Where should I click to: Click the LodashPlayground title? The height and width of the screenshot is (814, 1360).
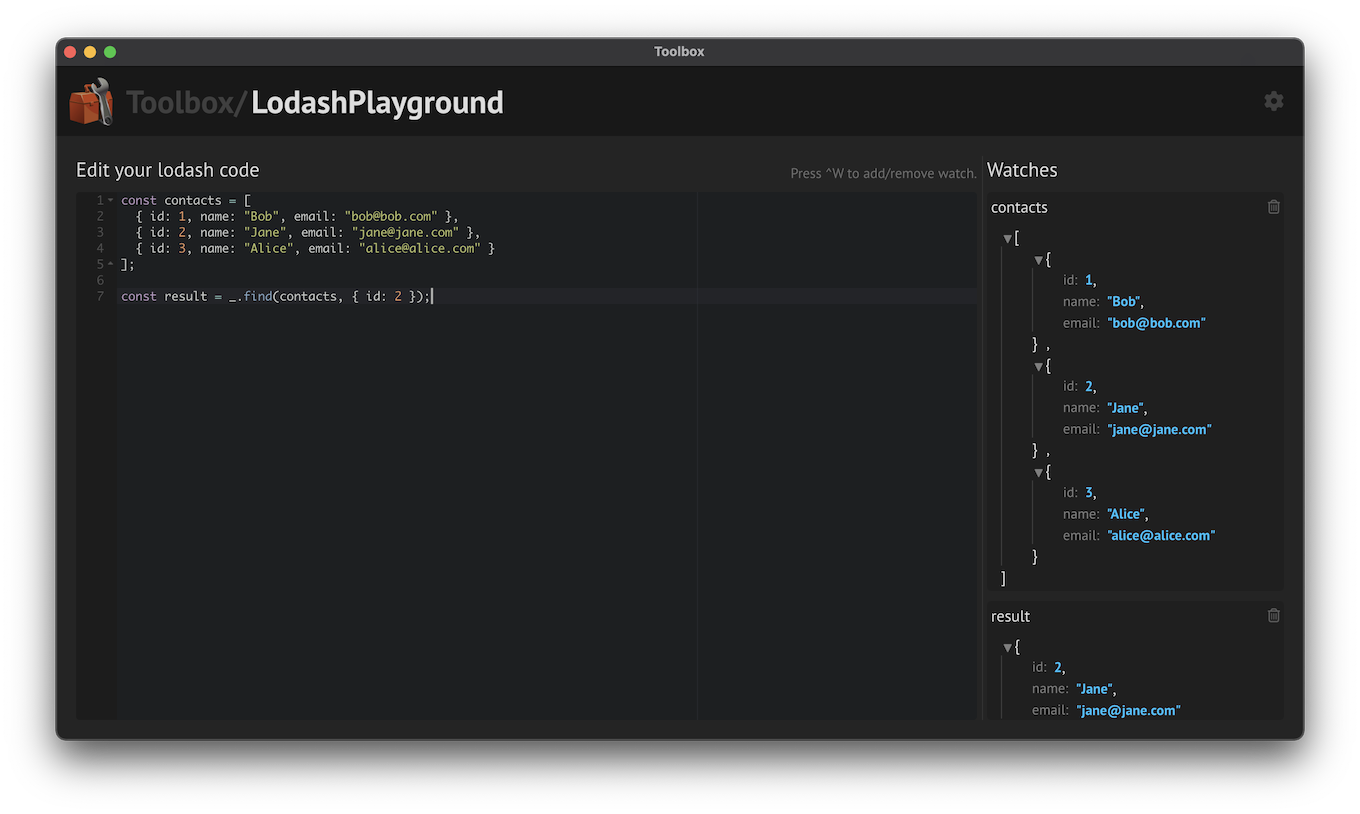tap(377, 102)
